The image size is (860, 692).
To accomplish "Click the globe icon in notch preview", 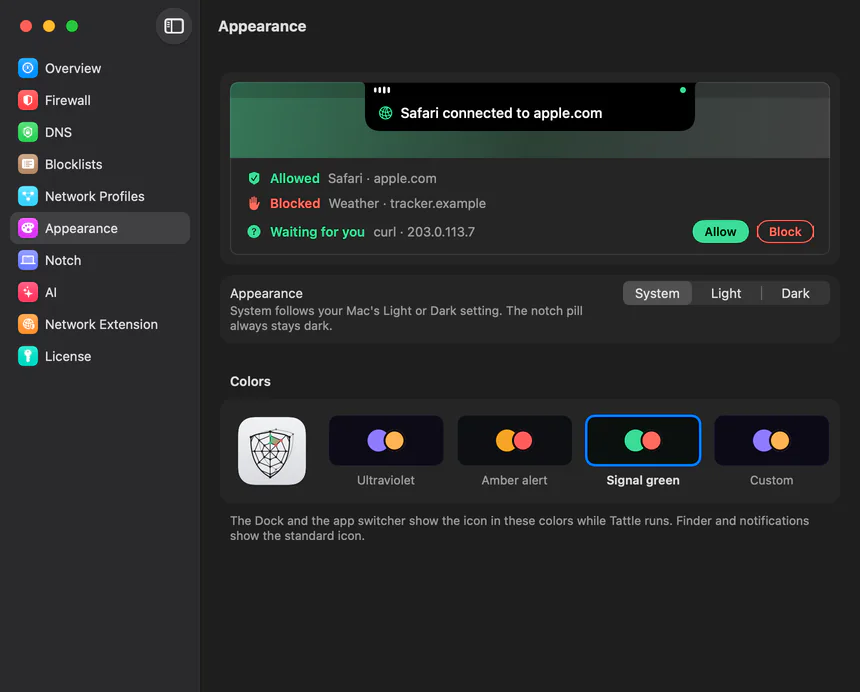I will pyautogui.click(x=386, y=113).
